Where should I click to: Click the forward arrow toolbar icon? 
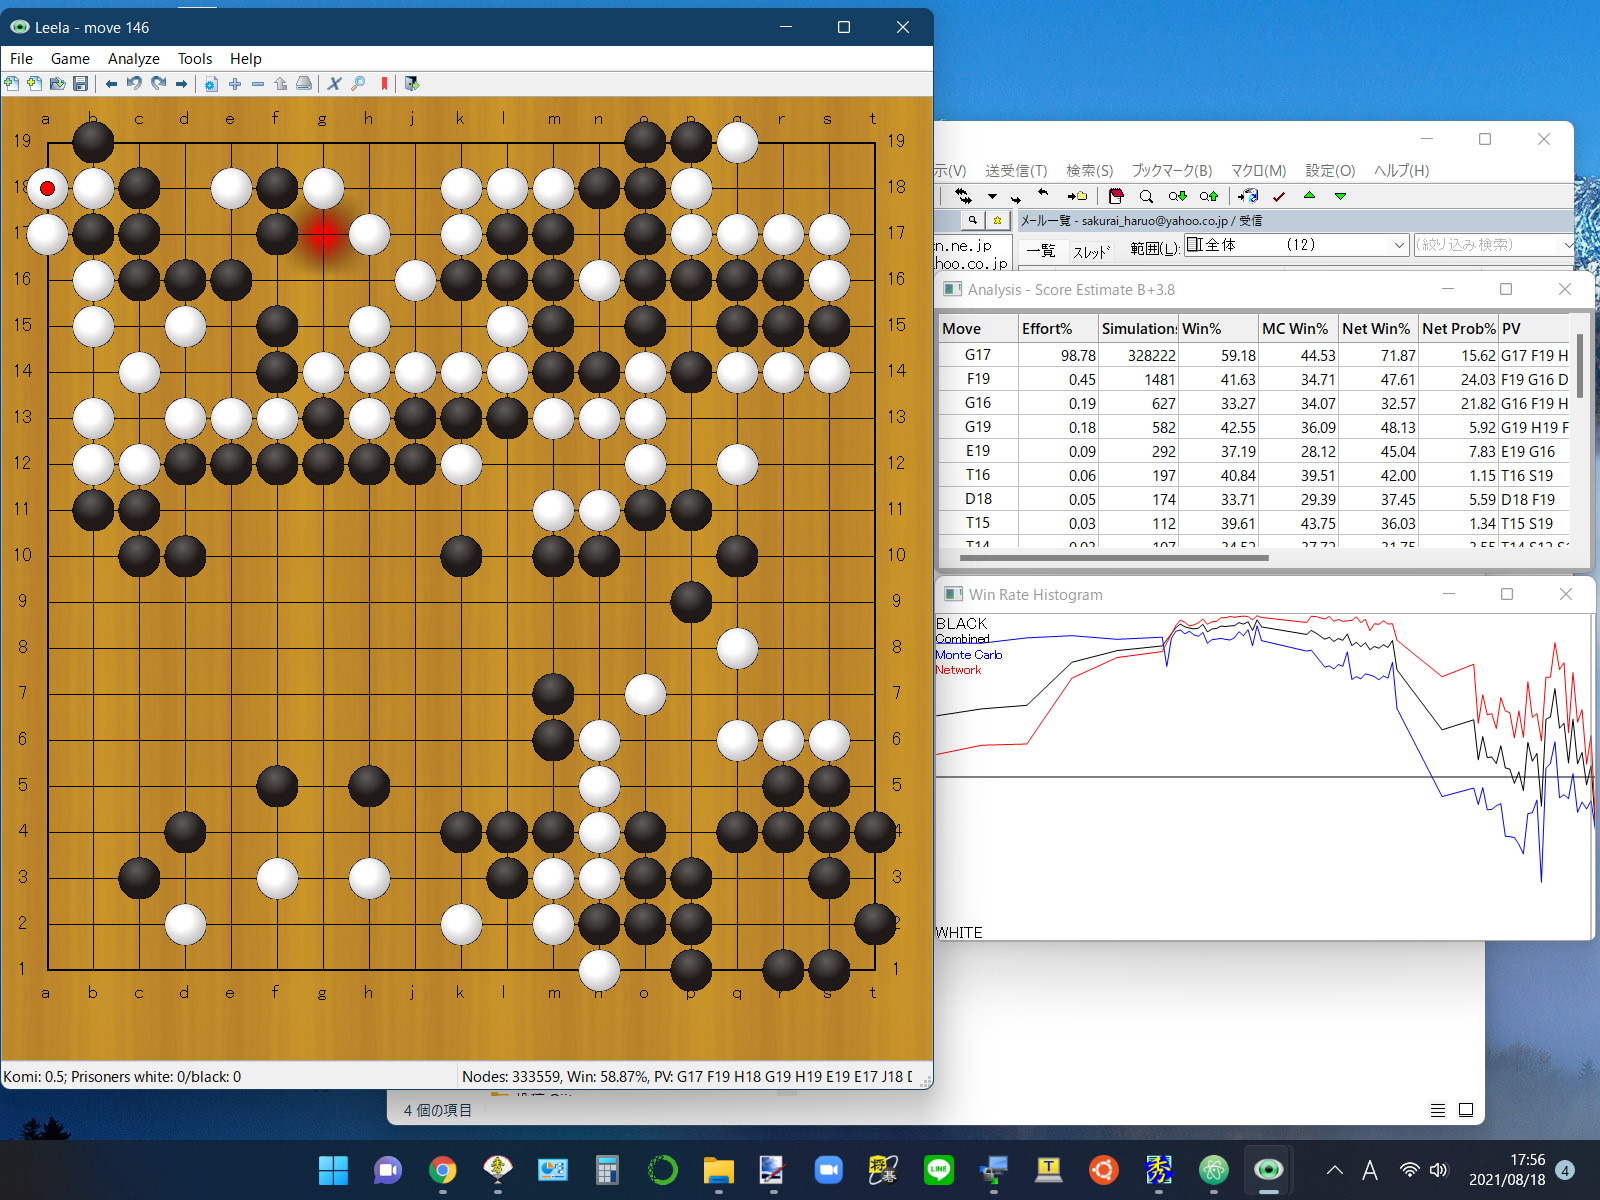(x=182, y=84)
